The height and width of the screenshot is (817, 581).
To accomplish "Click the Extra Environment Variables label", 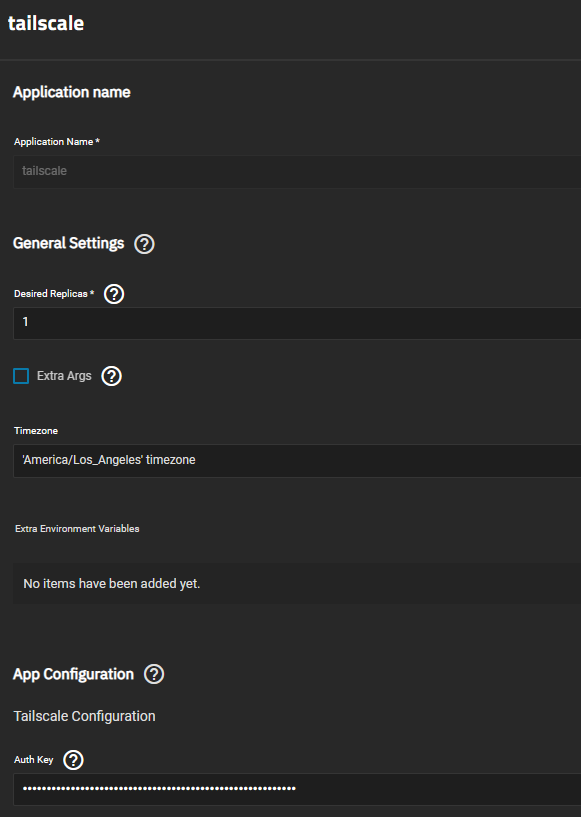I will point(77,529).
